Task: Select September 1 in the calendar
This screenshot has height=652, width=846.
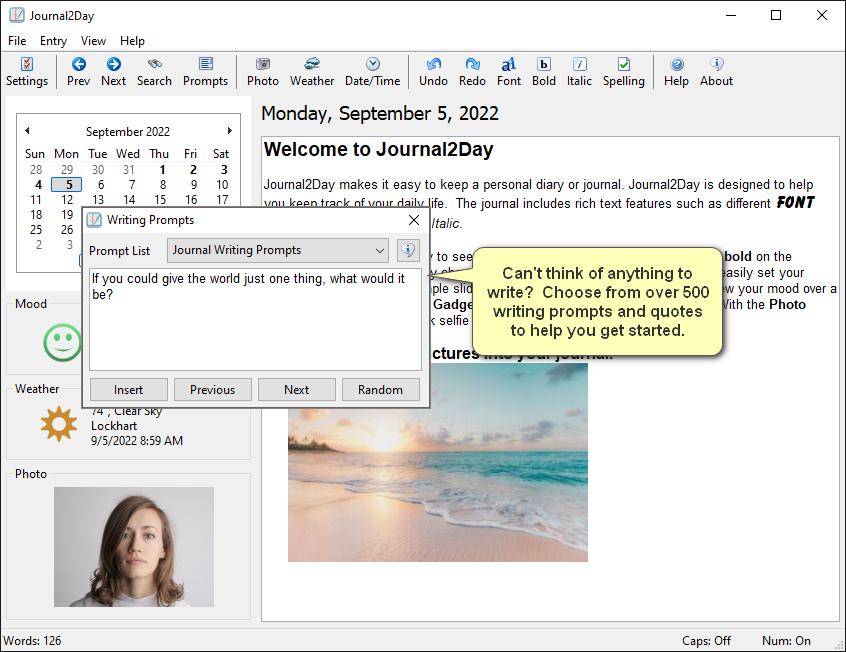Action: (x=162, y=169)
